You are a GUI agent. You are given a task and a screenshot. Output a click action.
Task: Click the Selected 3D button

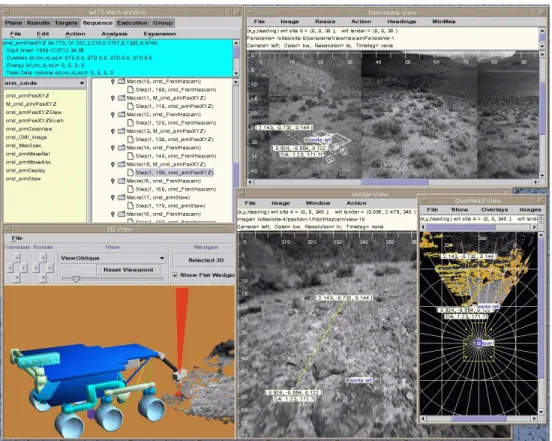[206, 260]
